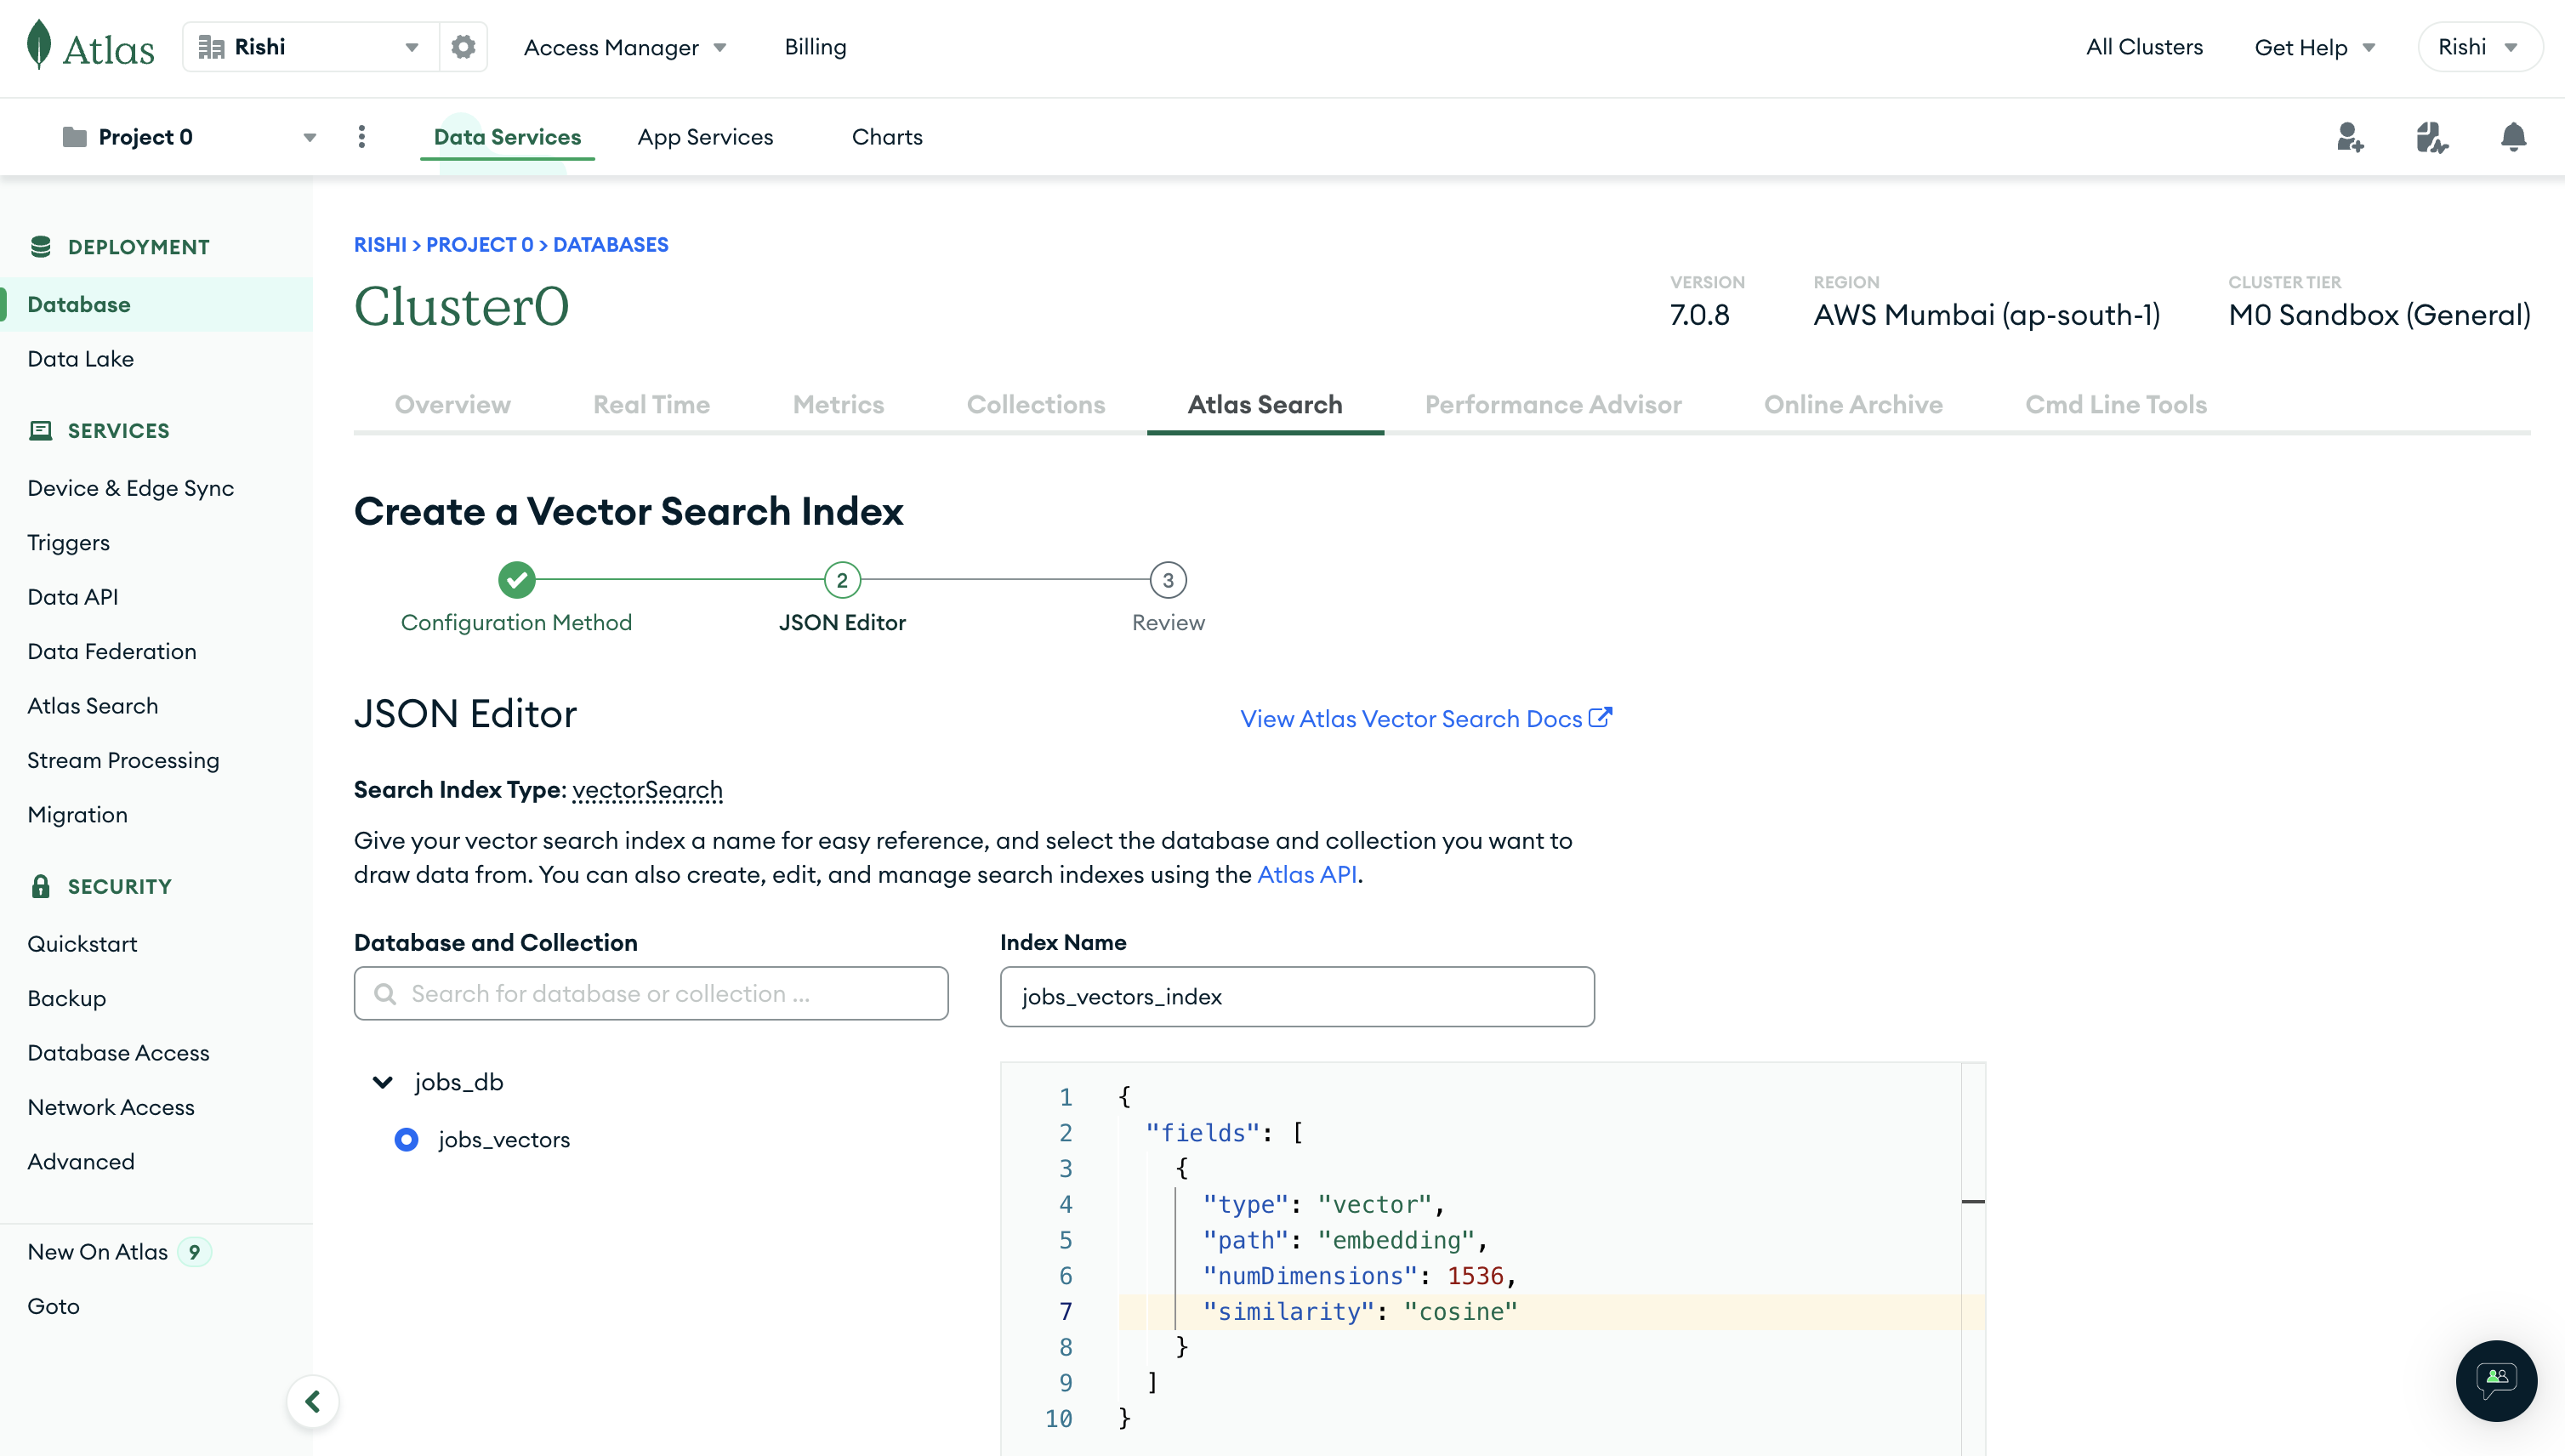Open the Performance Advisor tab
This screenshot has height=1456, width=2565.
pos(1553,405)
